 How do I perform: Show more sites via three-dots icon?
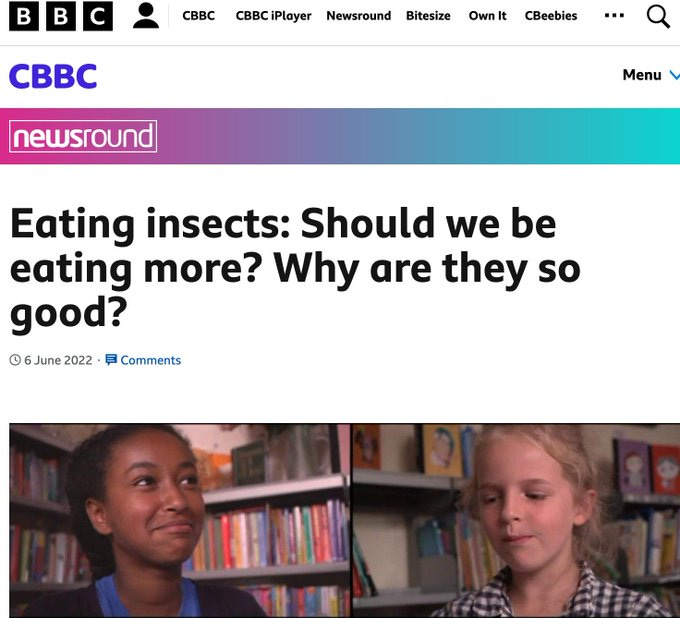[614, 16]
